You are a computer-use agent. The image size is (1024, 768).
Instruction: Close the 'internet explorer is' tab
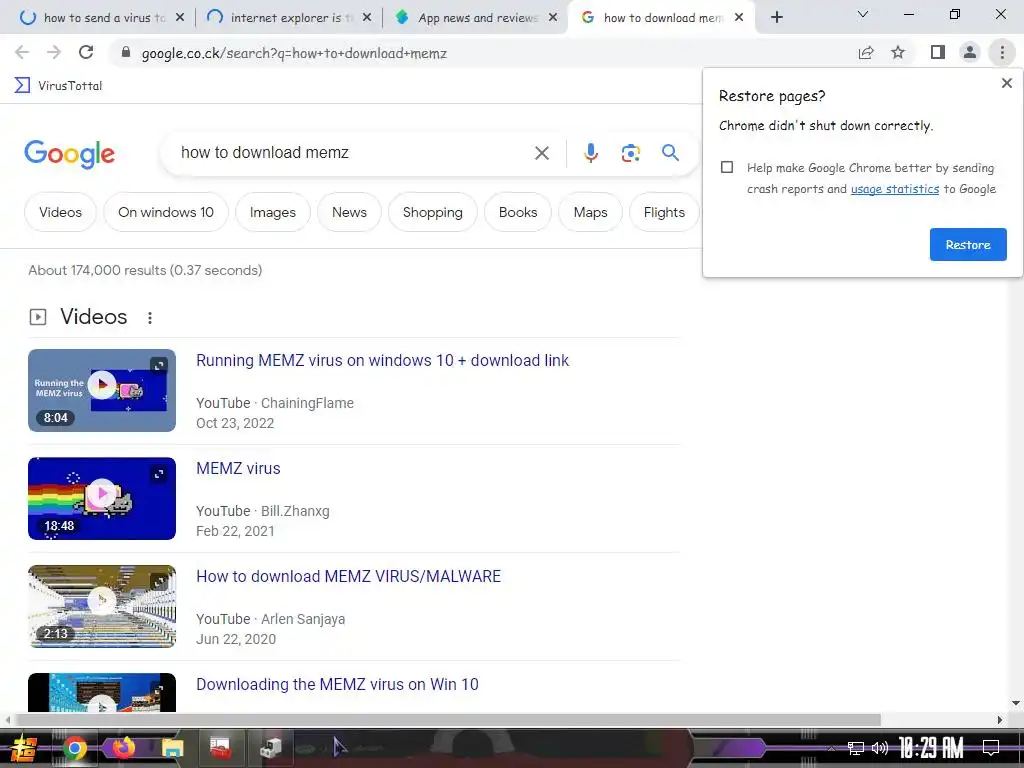coord(366,18)
